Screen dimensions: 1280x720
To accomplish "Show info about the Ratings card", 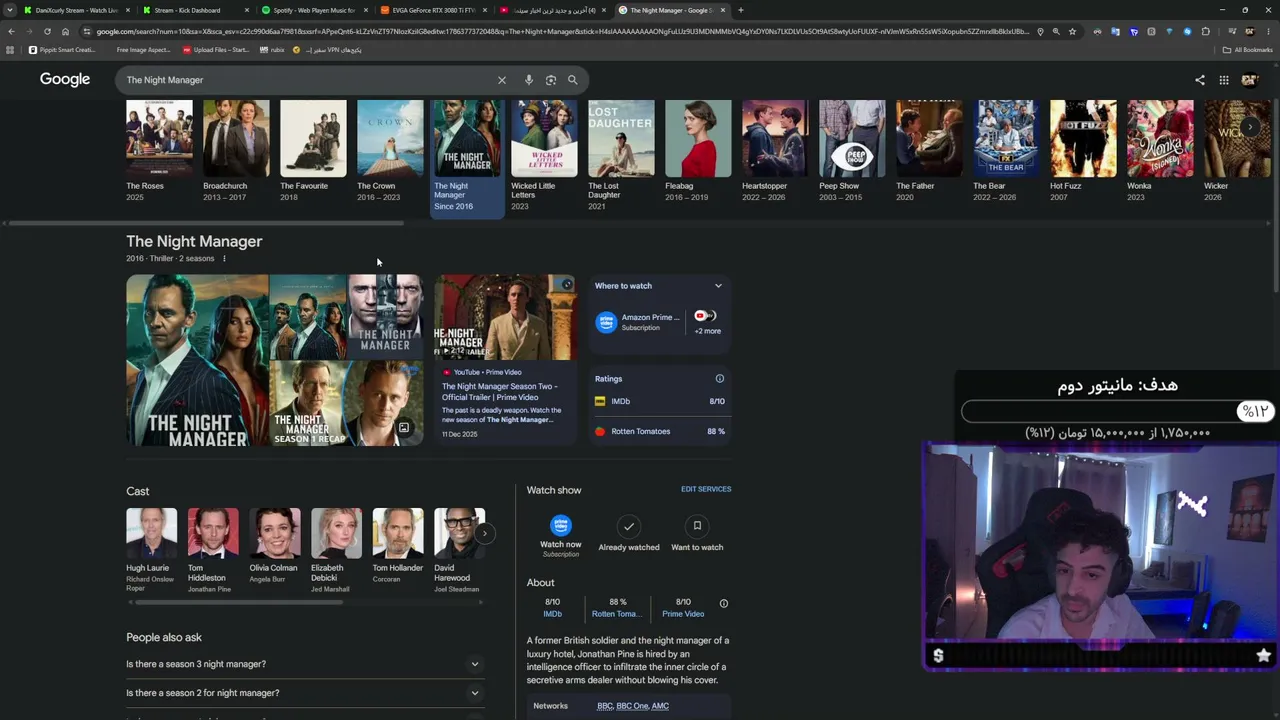I will (719, 379).
